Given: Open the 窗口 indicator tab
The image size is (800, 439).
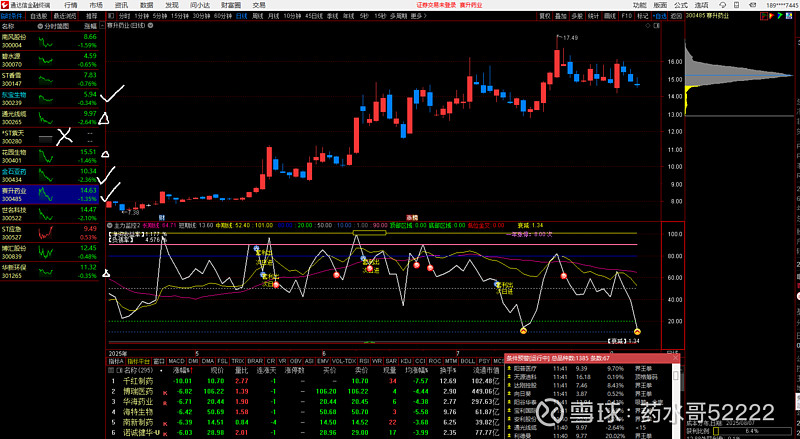Looking at the screenshot, I should pyautogui.click(x=159, y=361).
